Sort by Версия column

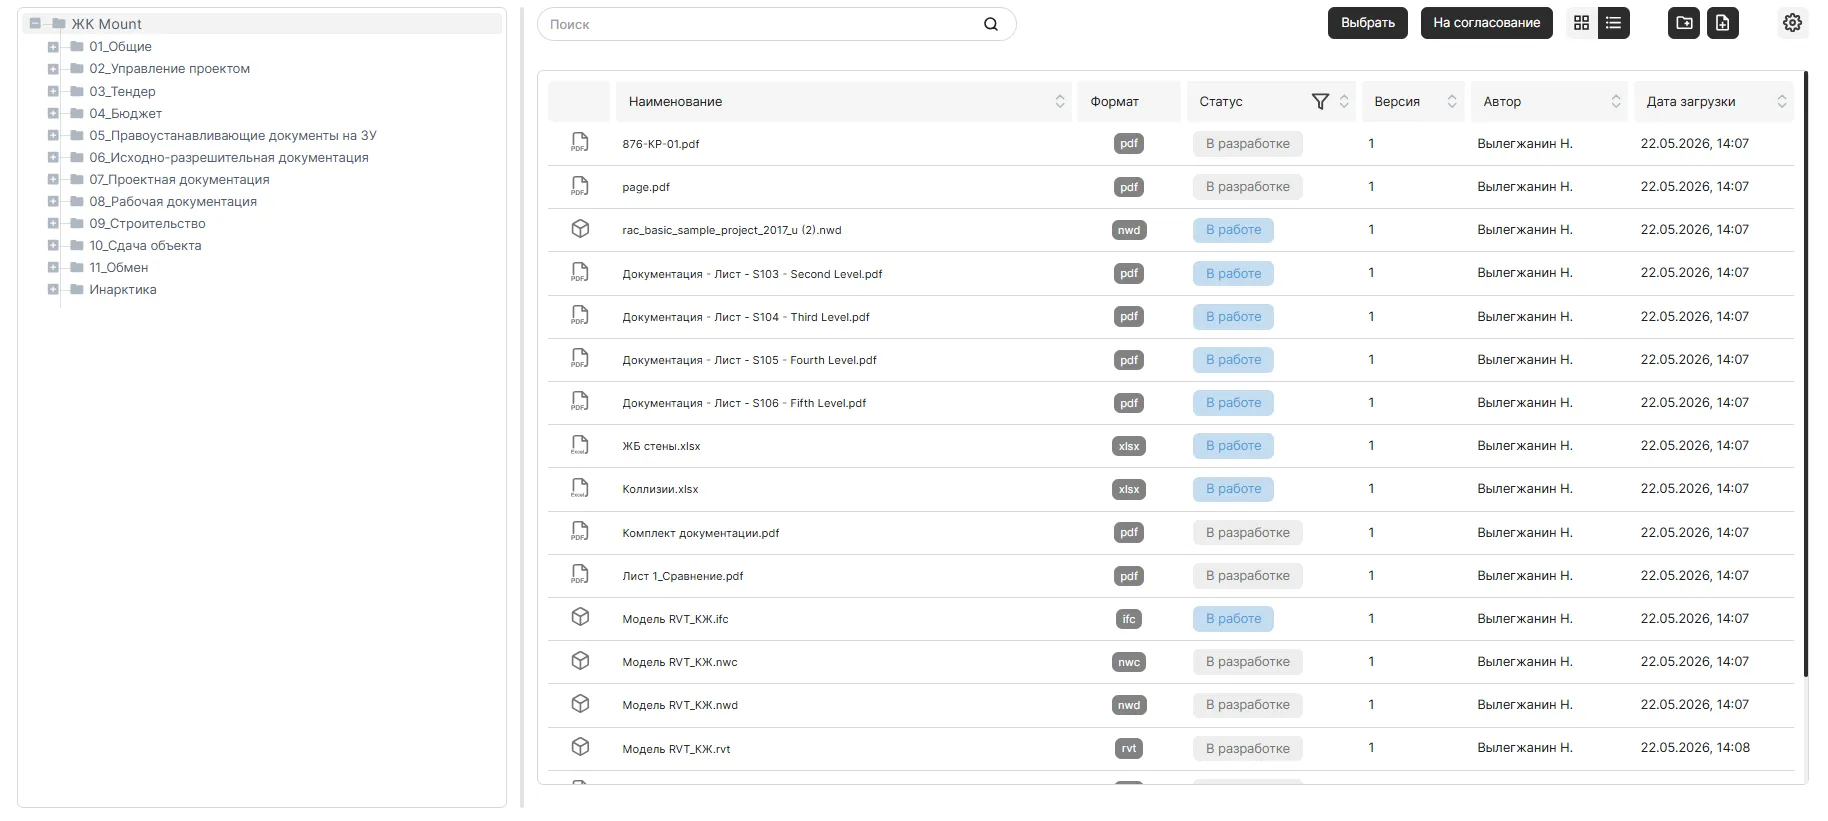click(1452, 101)
